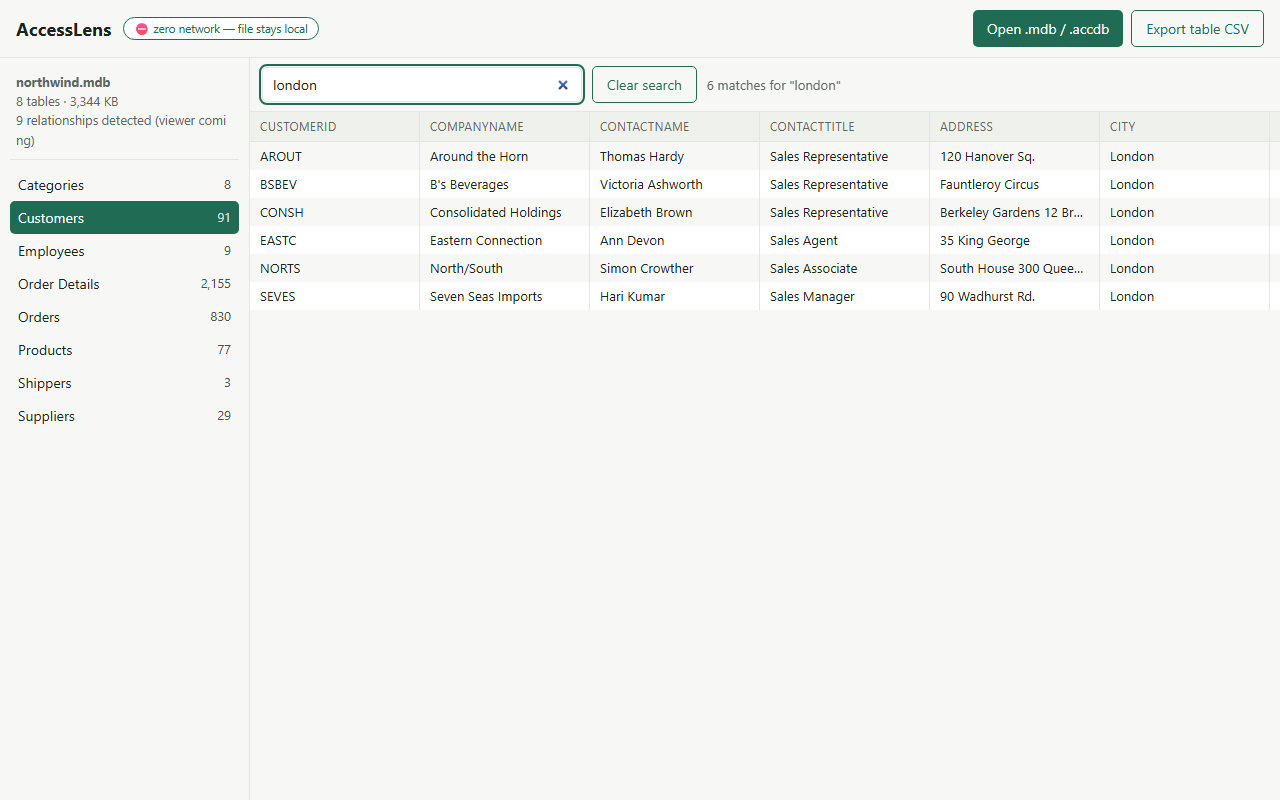Focus the search box containing "london"
The image size is (1280, 800).
click(x=422, y=85)
